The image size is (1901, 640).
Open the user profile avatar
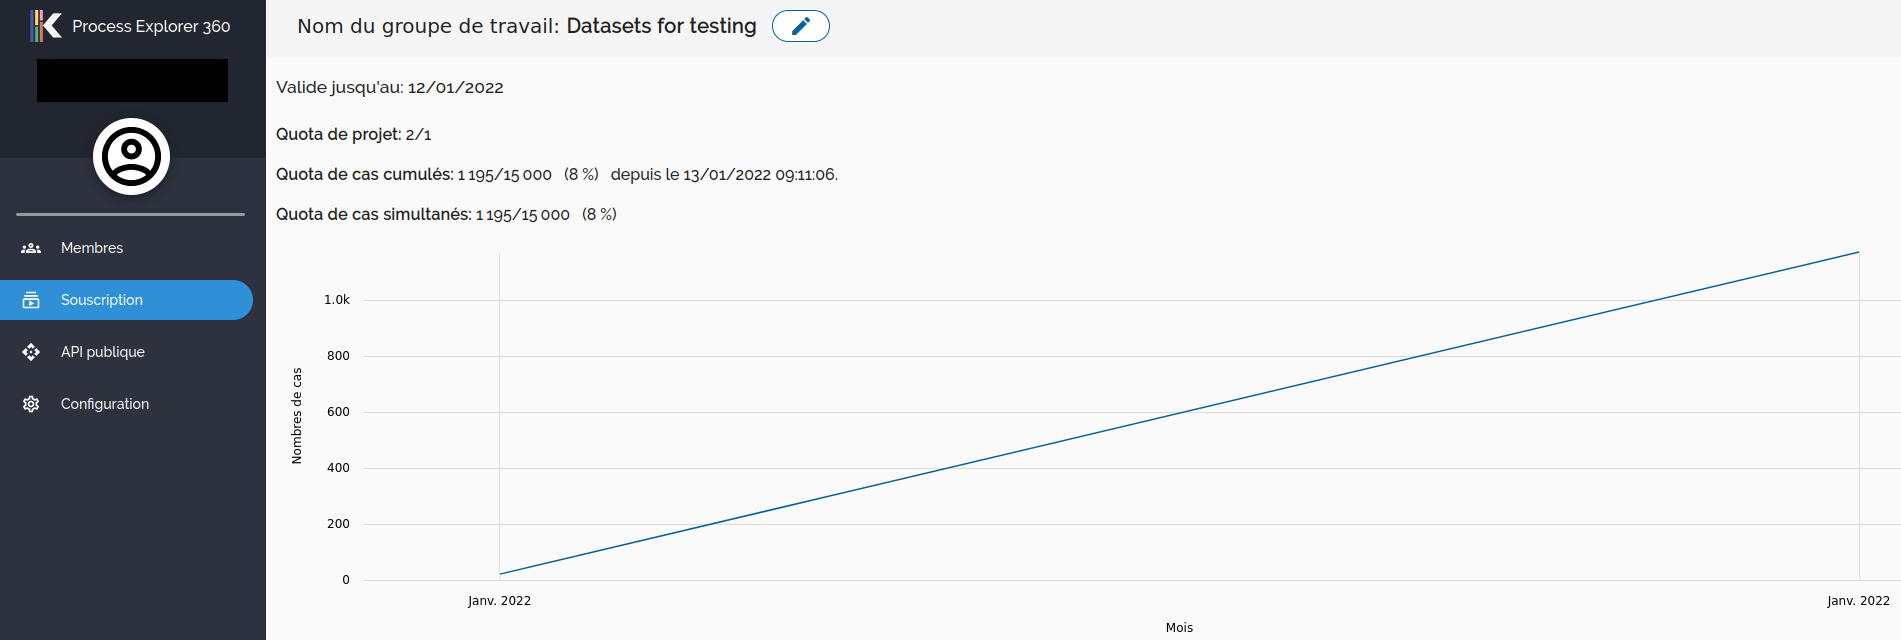(131, 157)
